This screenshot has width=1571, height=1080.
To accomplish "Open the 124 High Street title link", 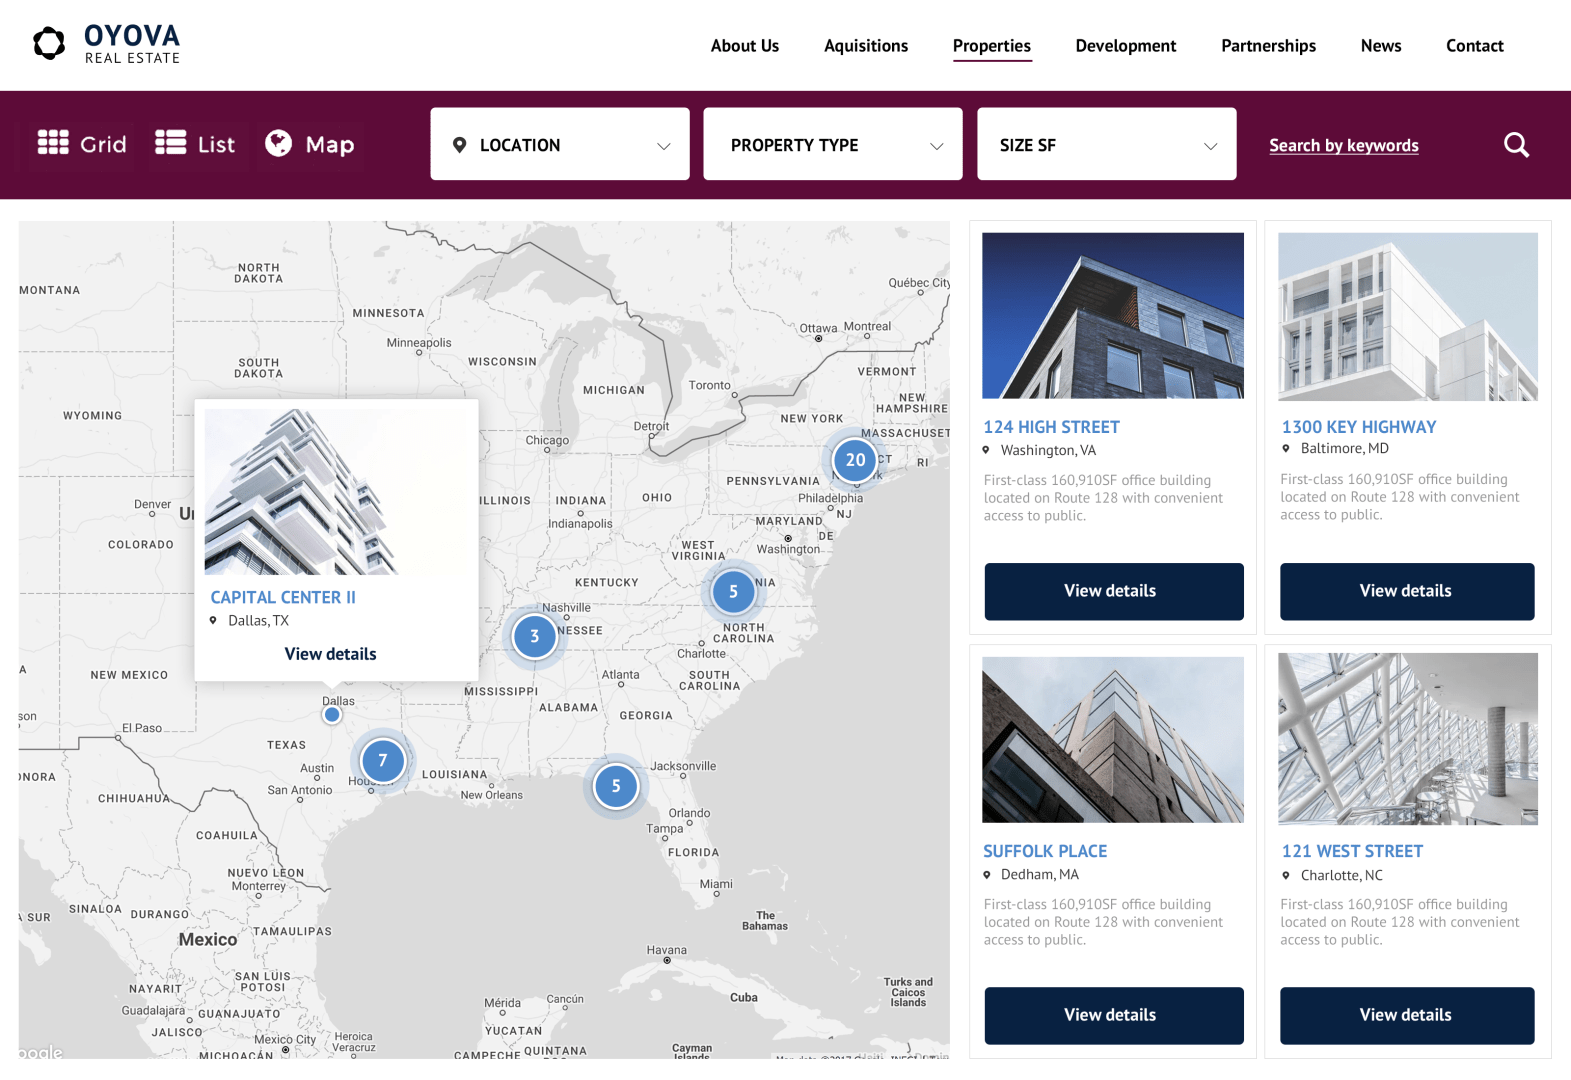I will pos(1051,427).
